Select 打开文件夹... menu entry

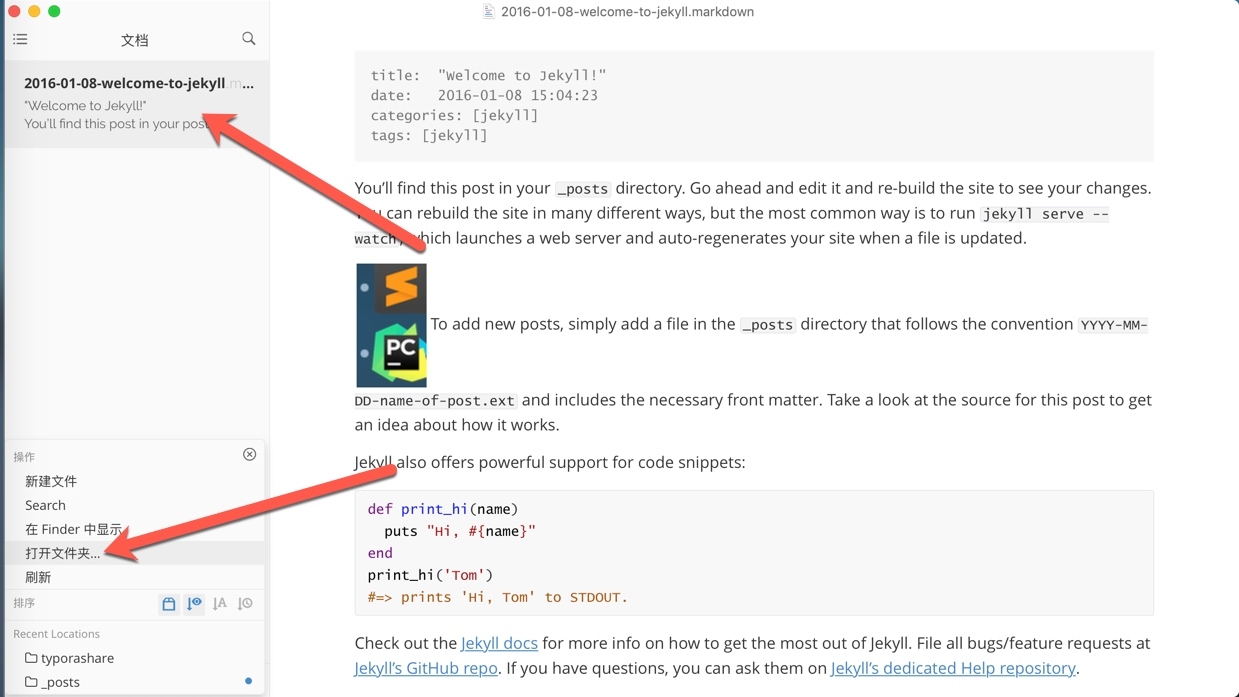(62, 553)
